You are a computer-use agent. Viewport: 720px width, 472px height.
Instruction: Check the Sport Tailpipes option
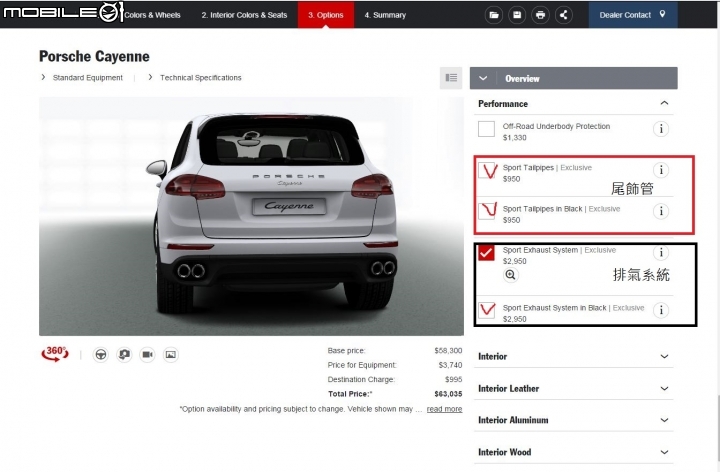pos(486,170)
